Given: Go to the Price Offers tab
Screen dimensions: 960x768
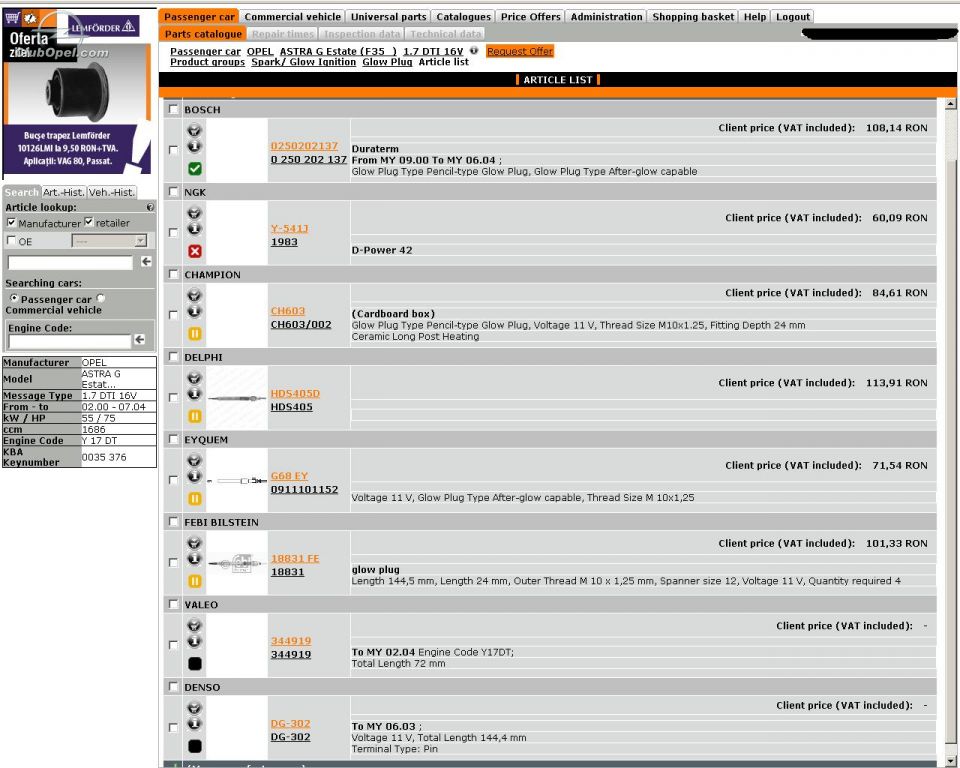Looking at the screenshot, I should 530,17.
